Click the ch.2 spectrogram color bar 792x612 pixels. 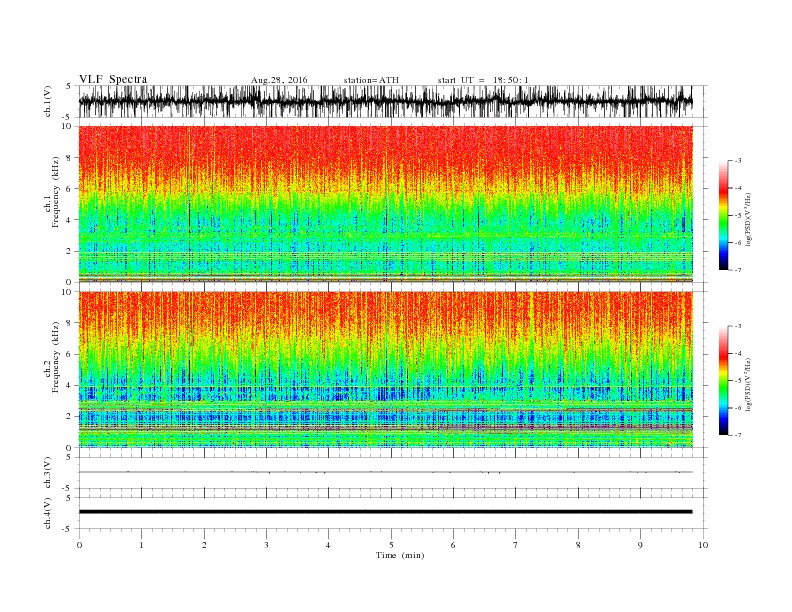point(723,381)
